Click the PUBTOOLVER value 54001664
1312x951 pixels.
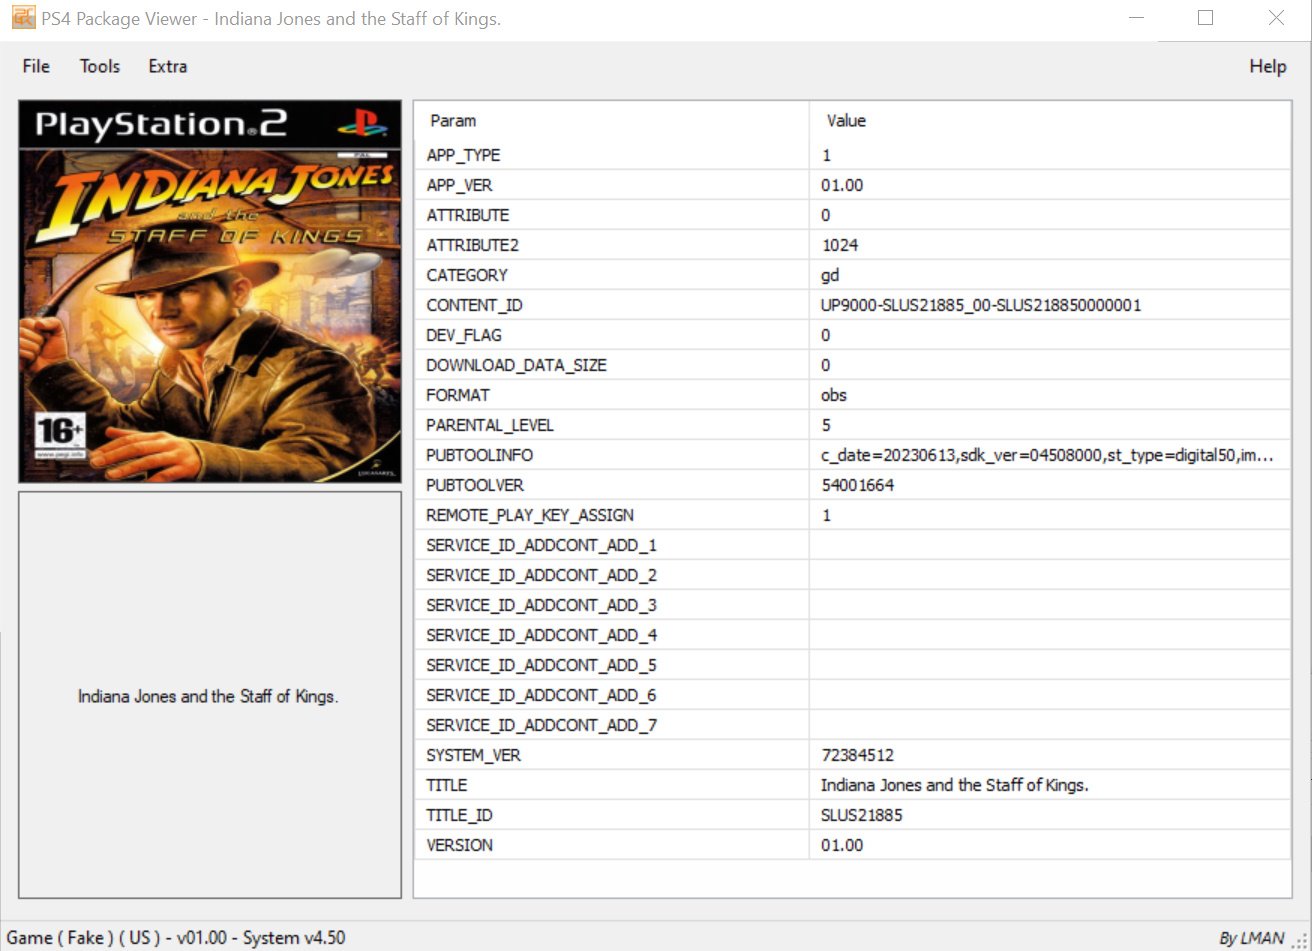(857, 485)
